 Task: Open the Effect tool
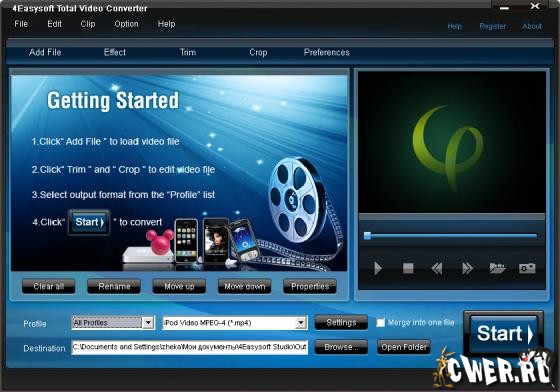click(x=115, y=52)
